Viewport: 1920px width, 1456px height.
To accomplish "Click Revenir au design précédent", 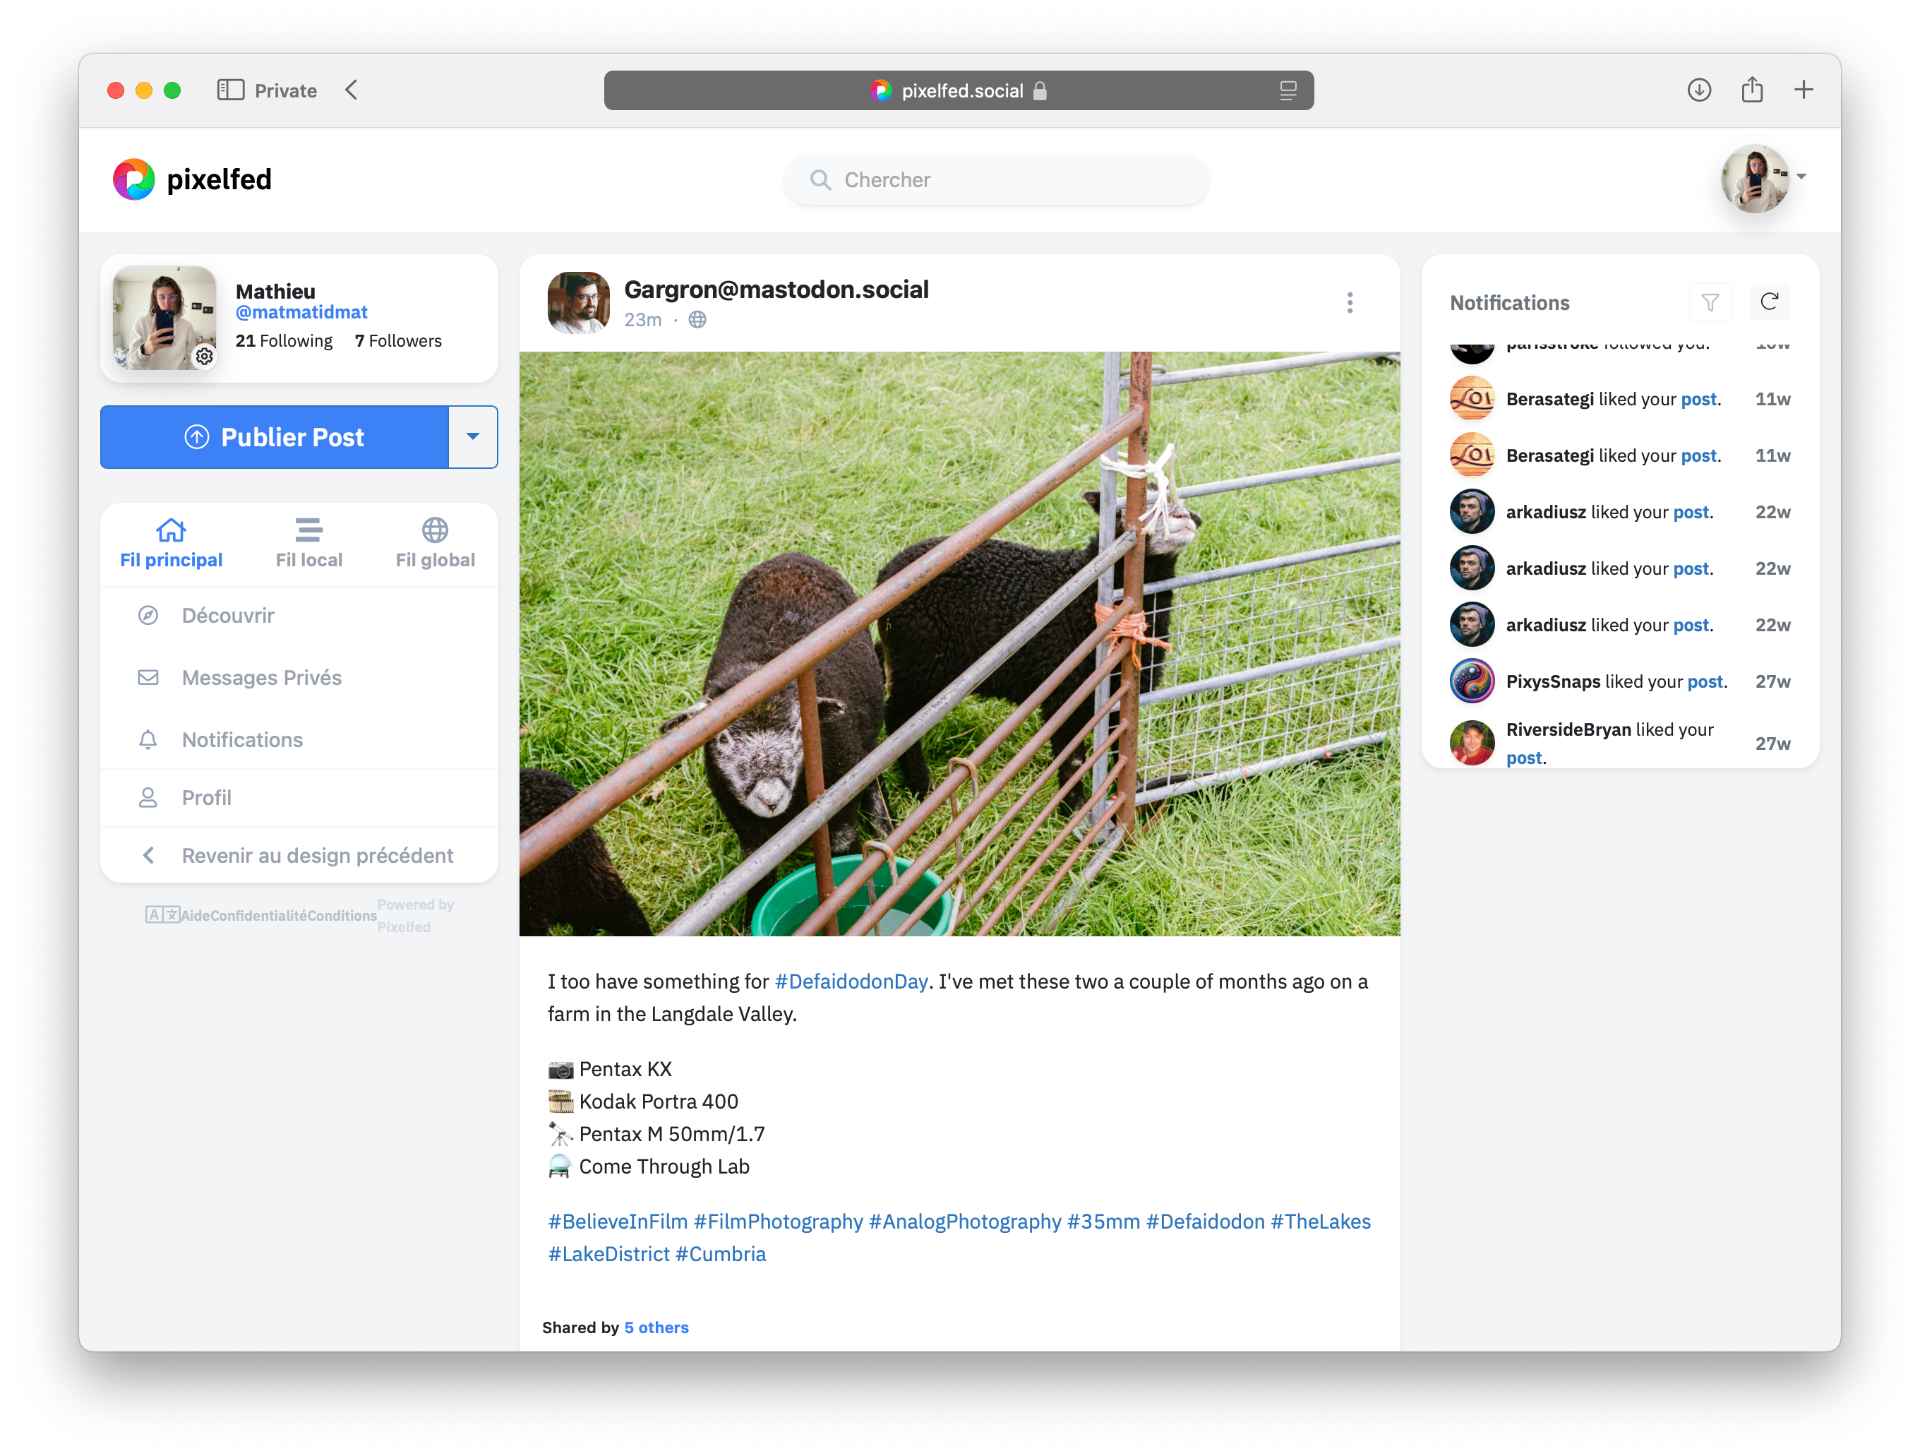I will pyautogui.click(x=317, y=856).
